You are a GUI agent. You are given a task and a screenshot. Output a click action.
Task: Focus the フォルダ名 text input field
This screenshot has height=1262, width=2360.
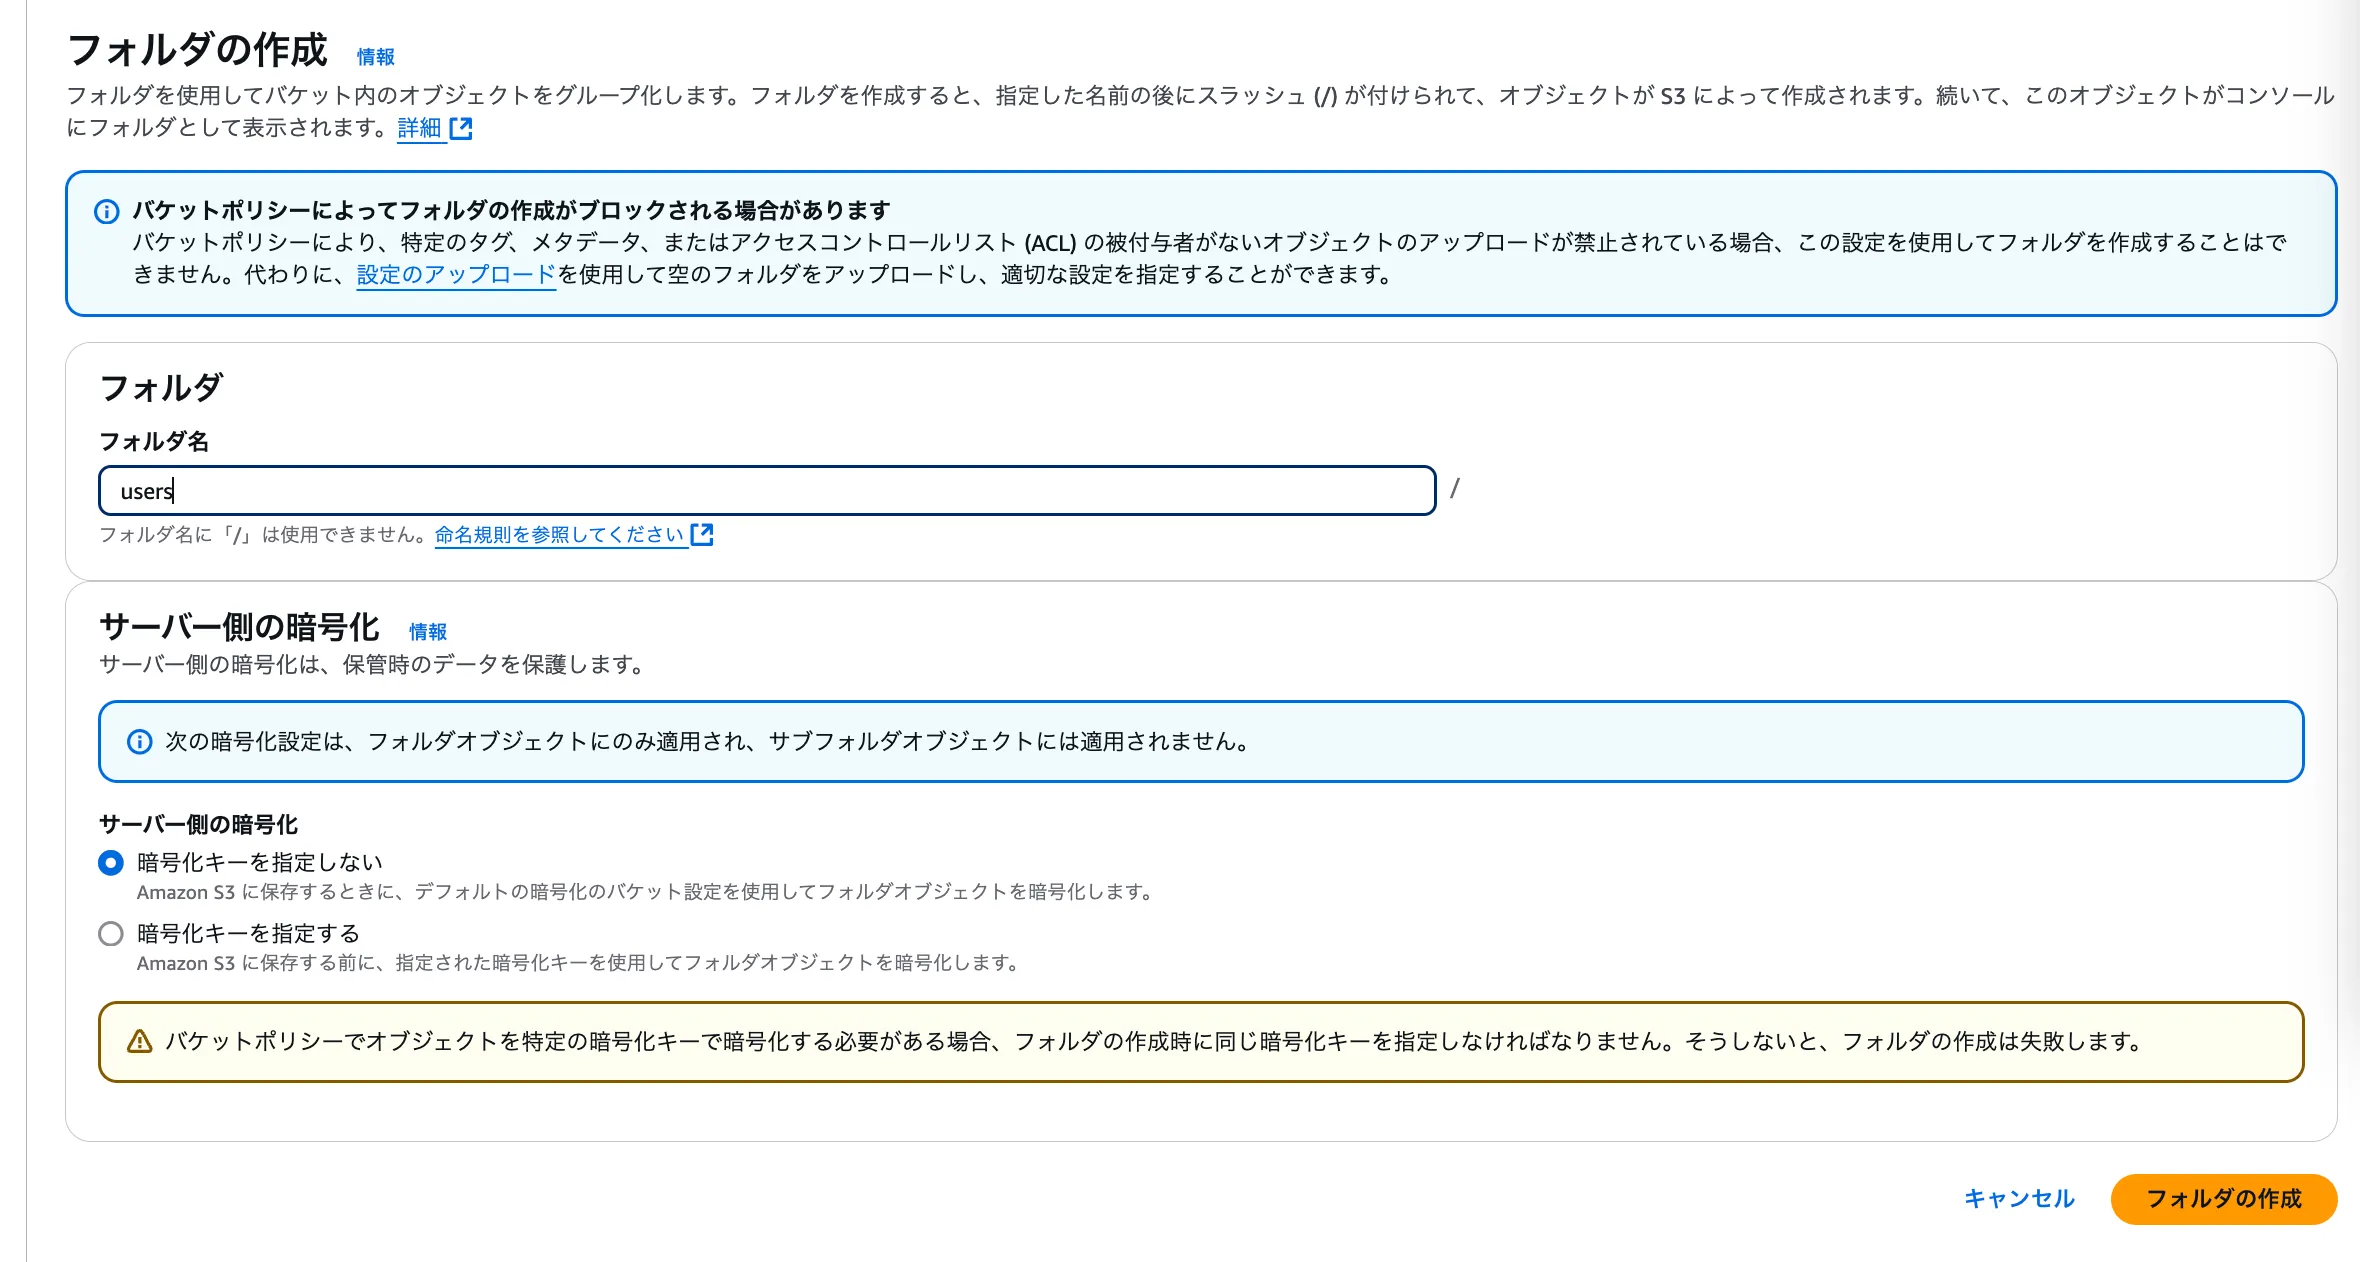(766, 491)
